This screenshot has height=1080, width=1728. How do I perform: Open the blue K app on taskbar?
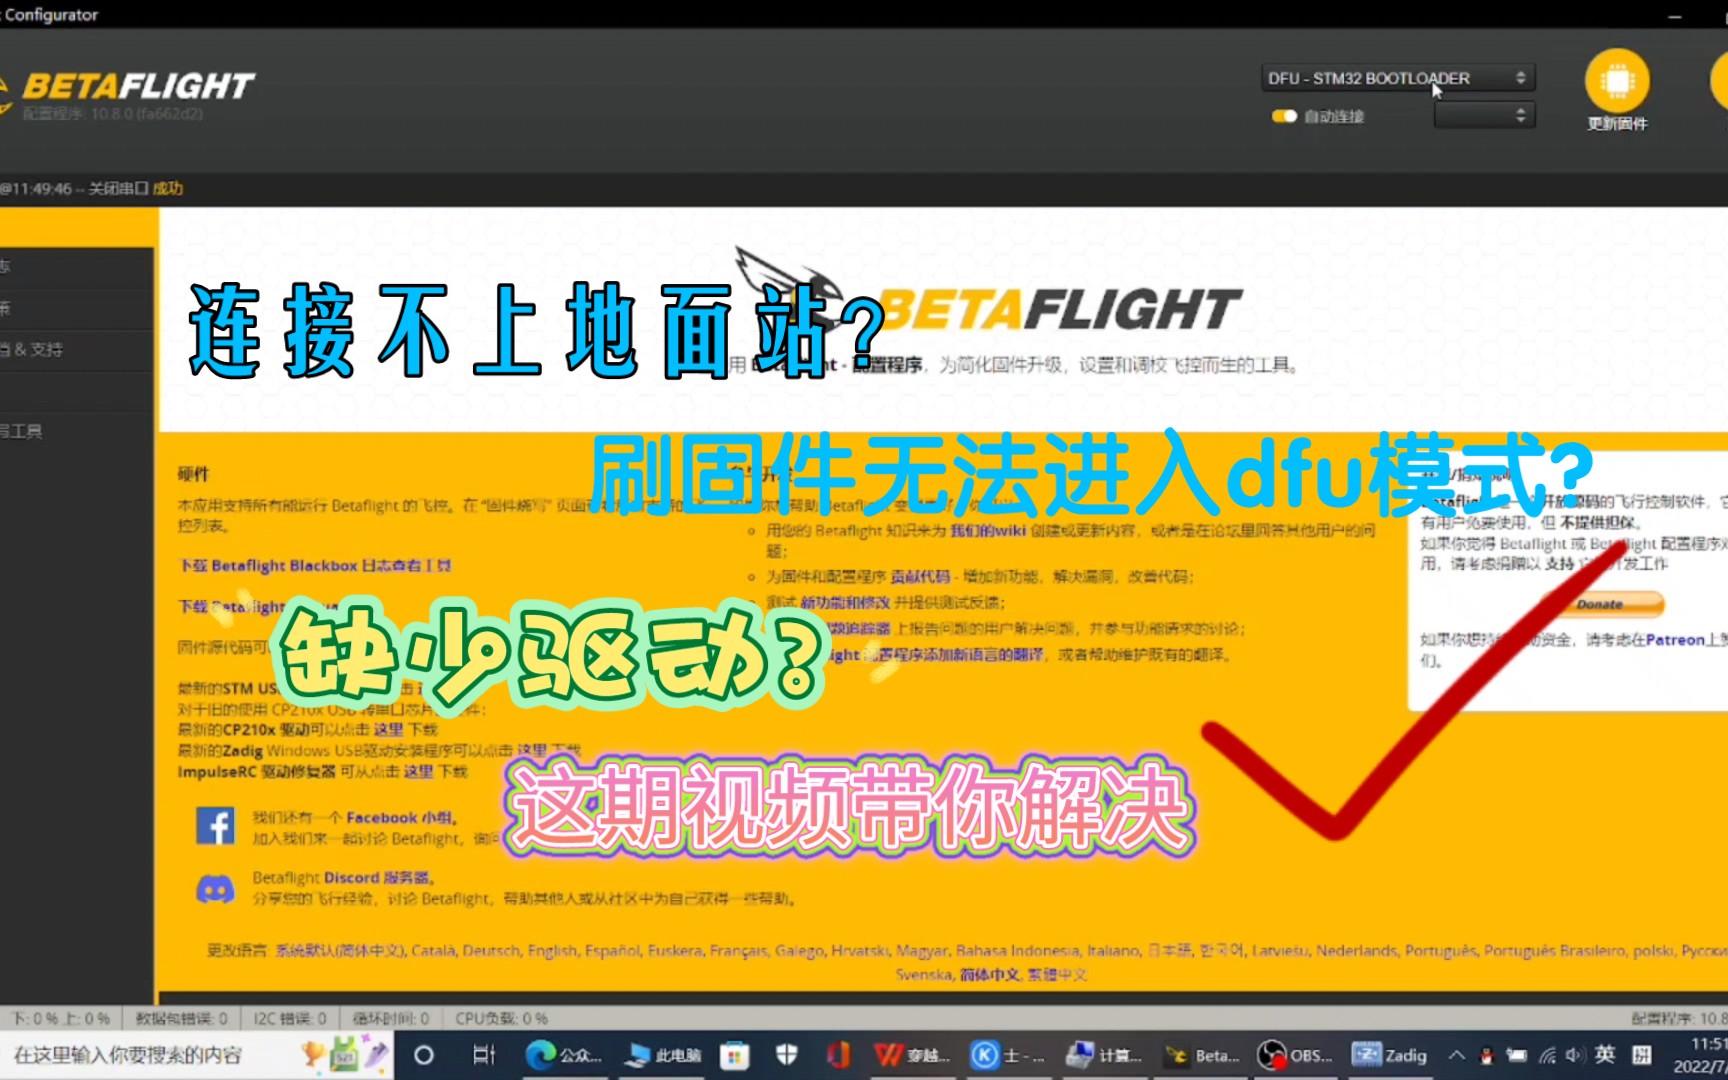(1006, 1055)
